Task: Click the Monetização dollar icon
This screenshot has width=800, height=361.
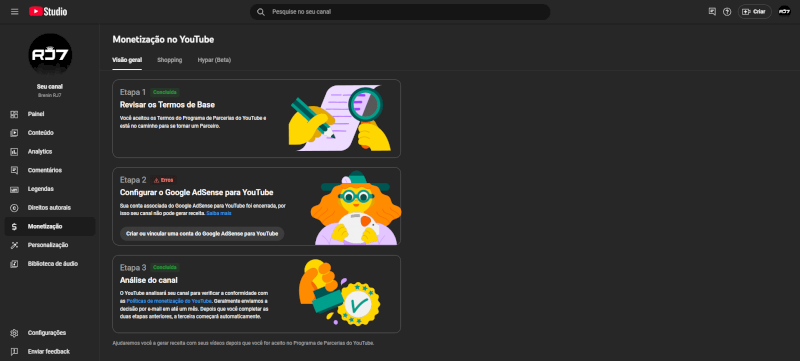Action: (14, 226)
